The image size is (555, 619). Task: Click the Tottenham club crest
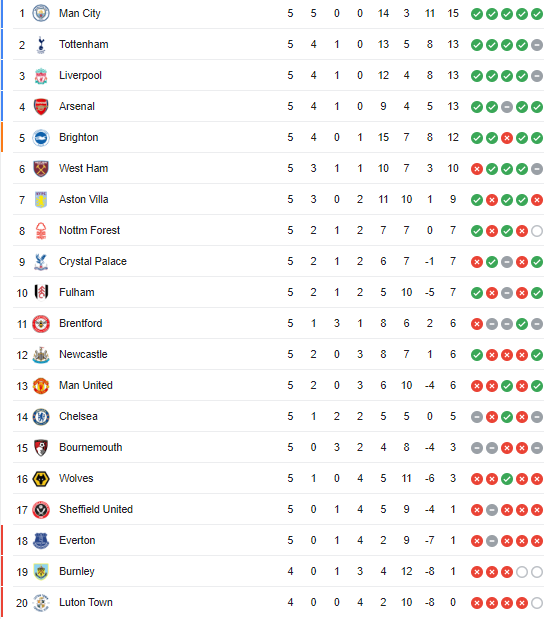coord(41,45)
